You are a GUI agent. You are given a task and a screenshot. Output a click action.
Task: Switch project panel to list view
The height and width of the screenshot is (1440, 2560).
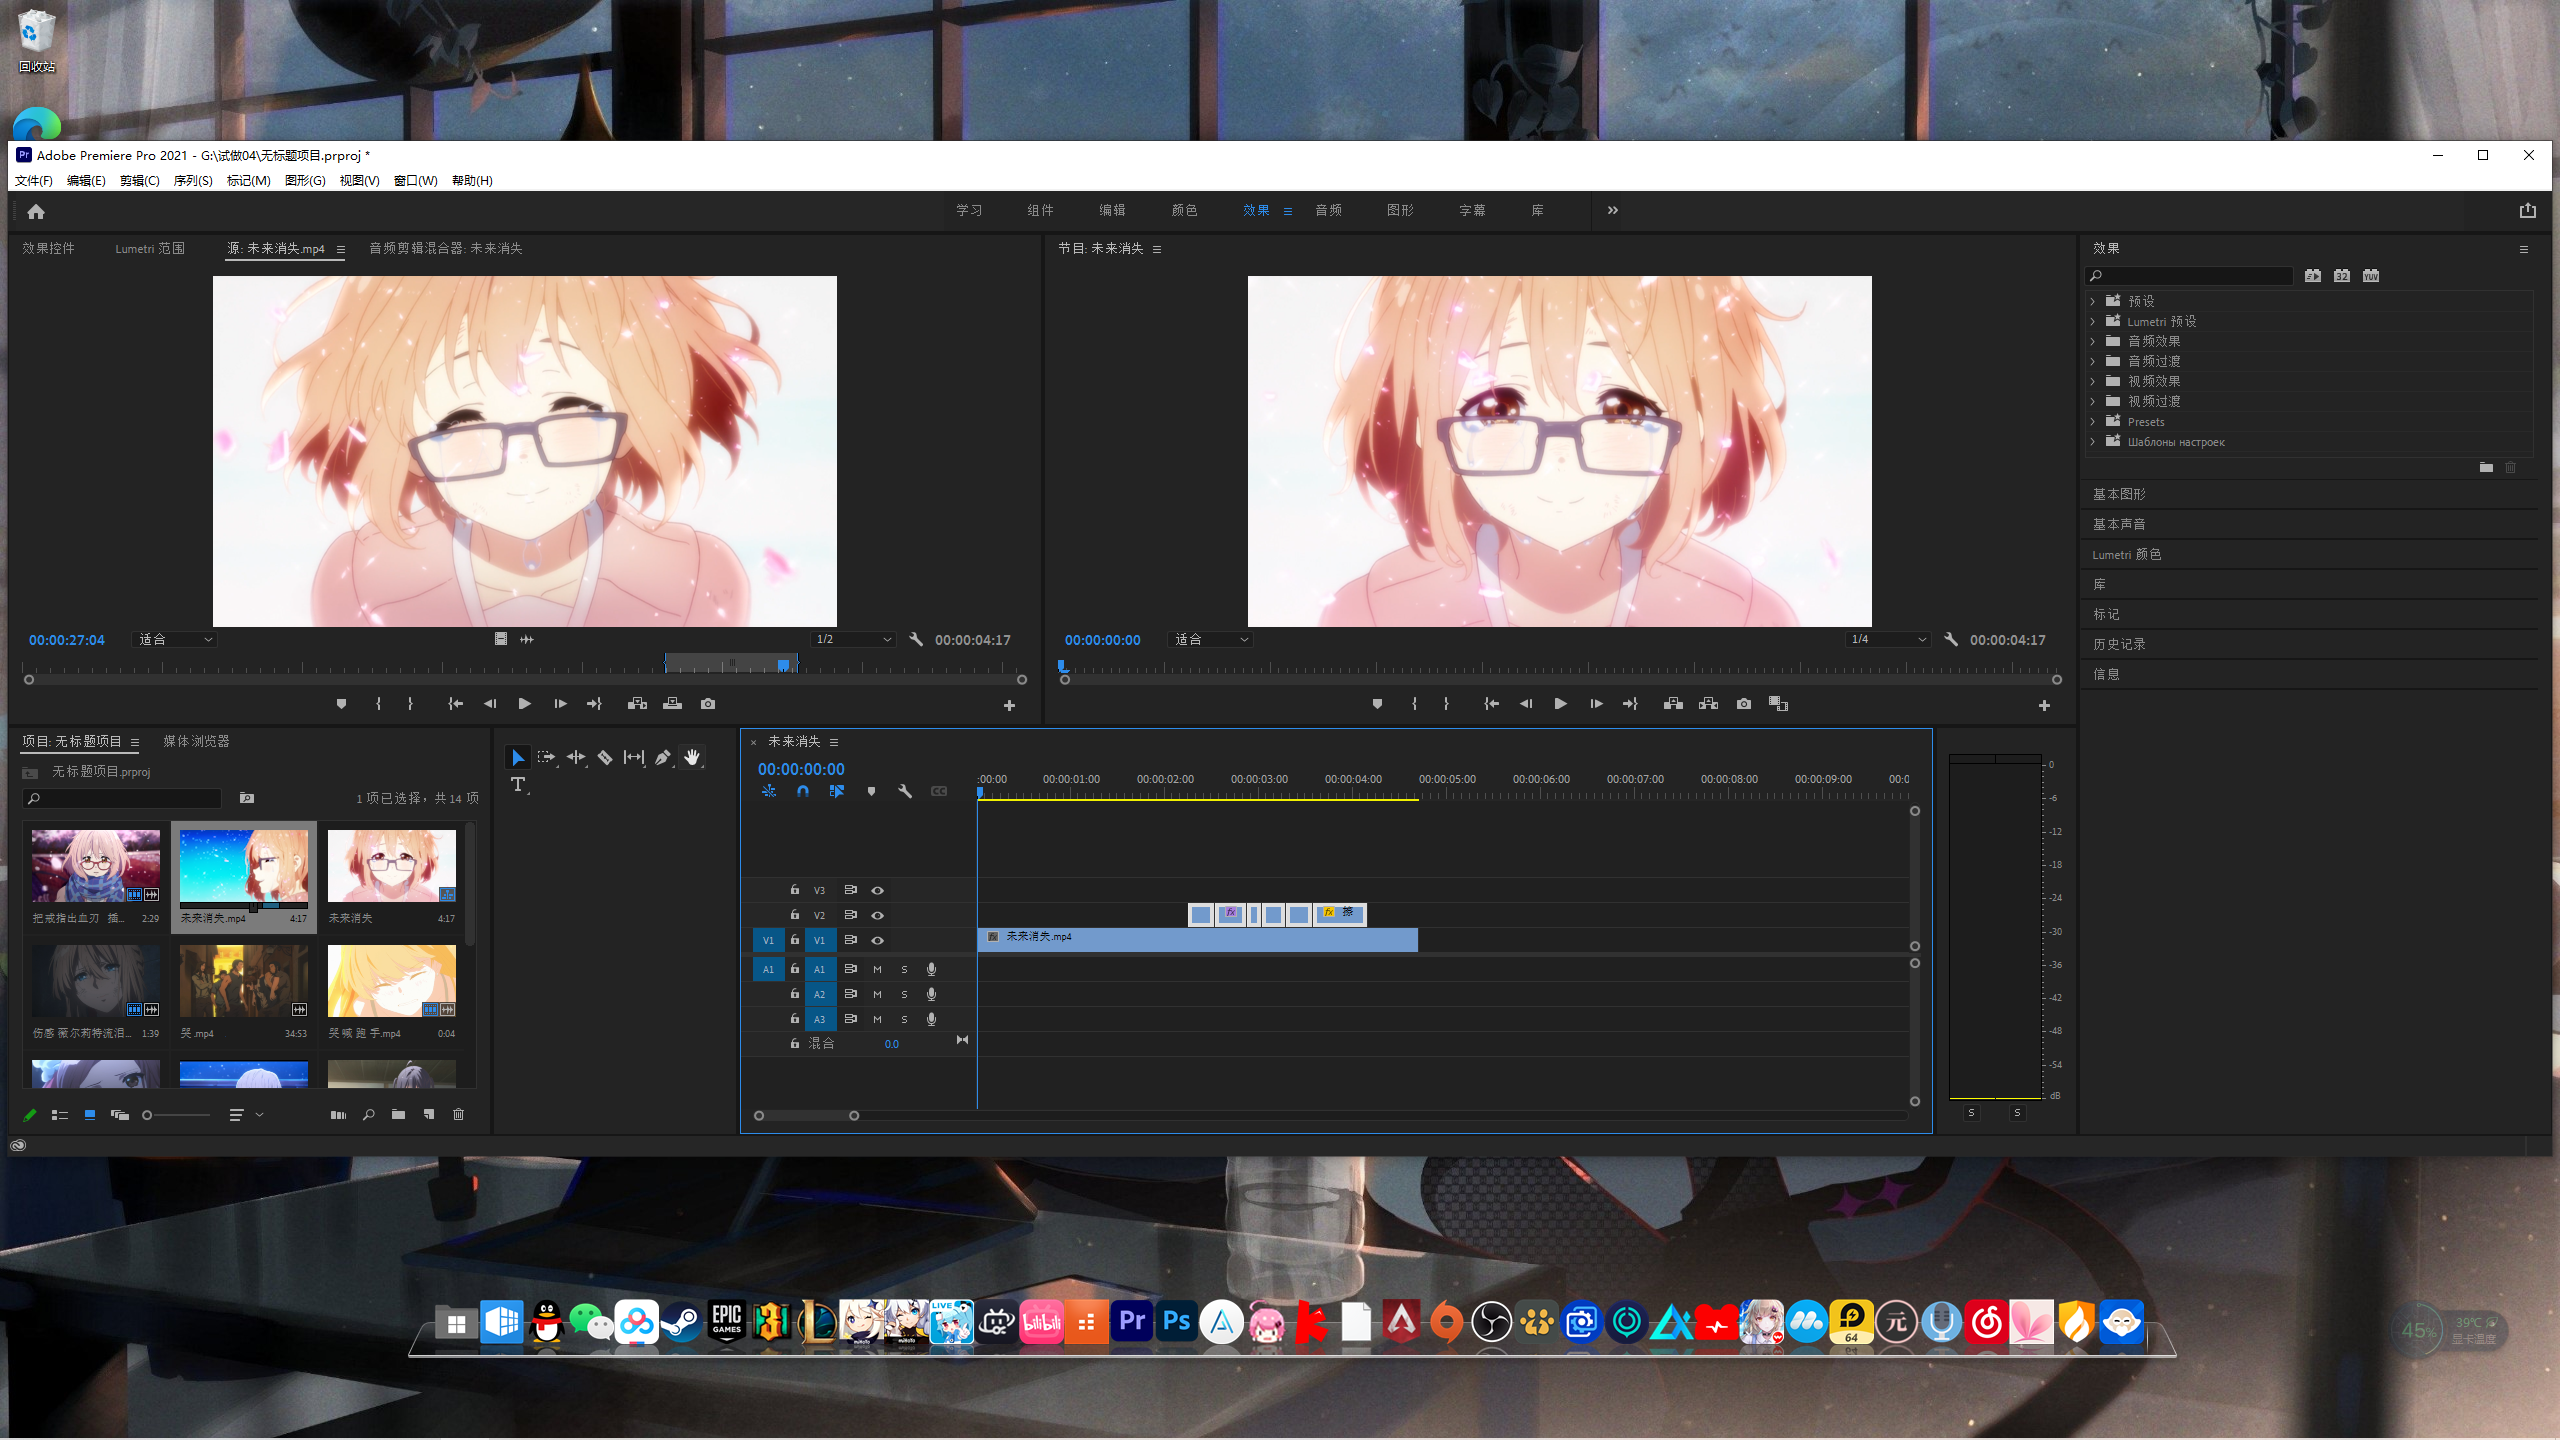click(60, 1115)
